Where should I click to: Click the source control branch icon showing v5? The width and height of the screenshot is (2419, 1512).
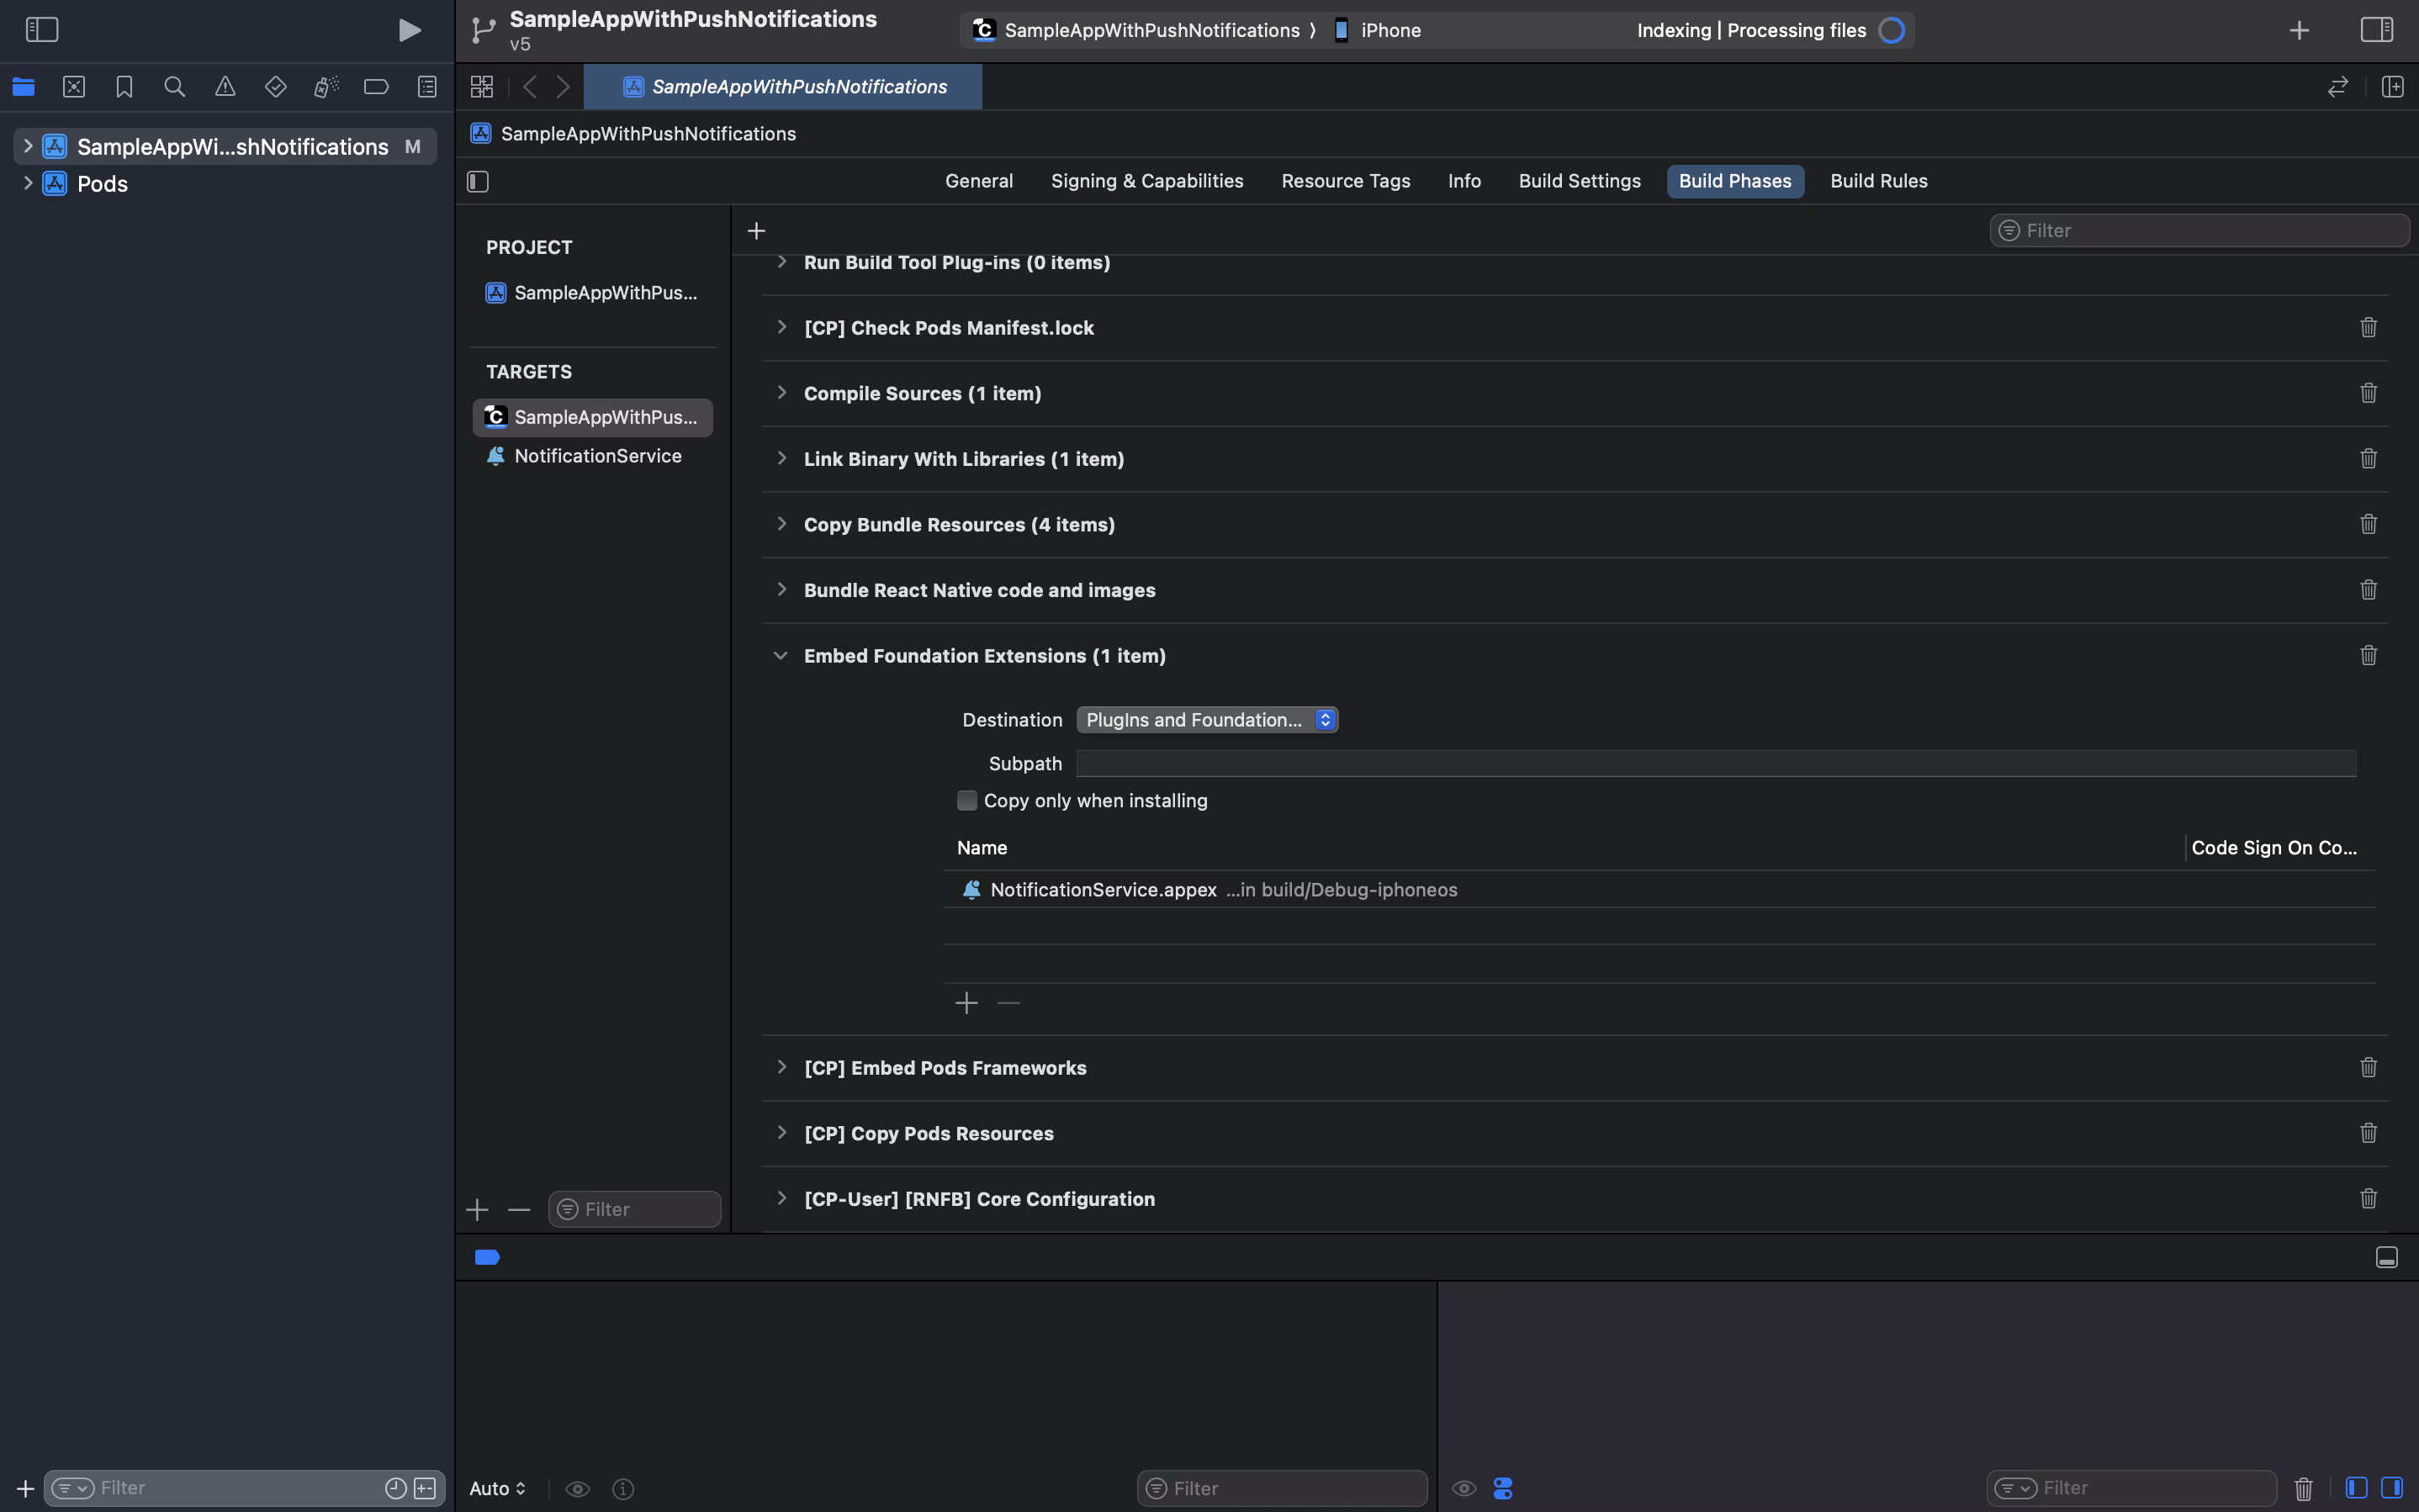point(483,30)
